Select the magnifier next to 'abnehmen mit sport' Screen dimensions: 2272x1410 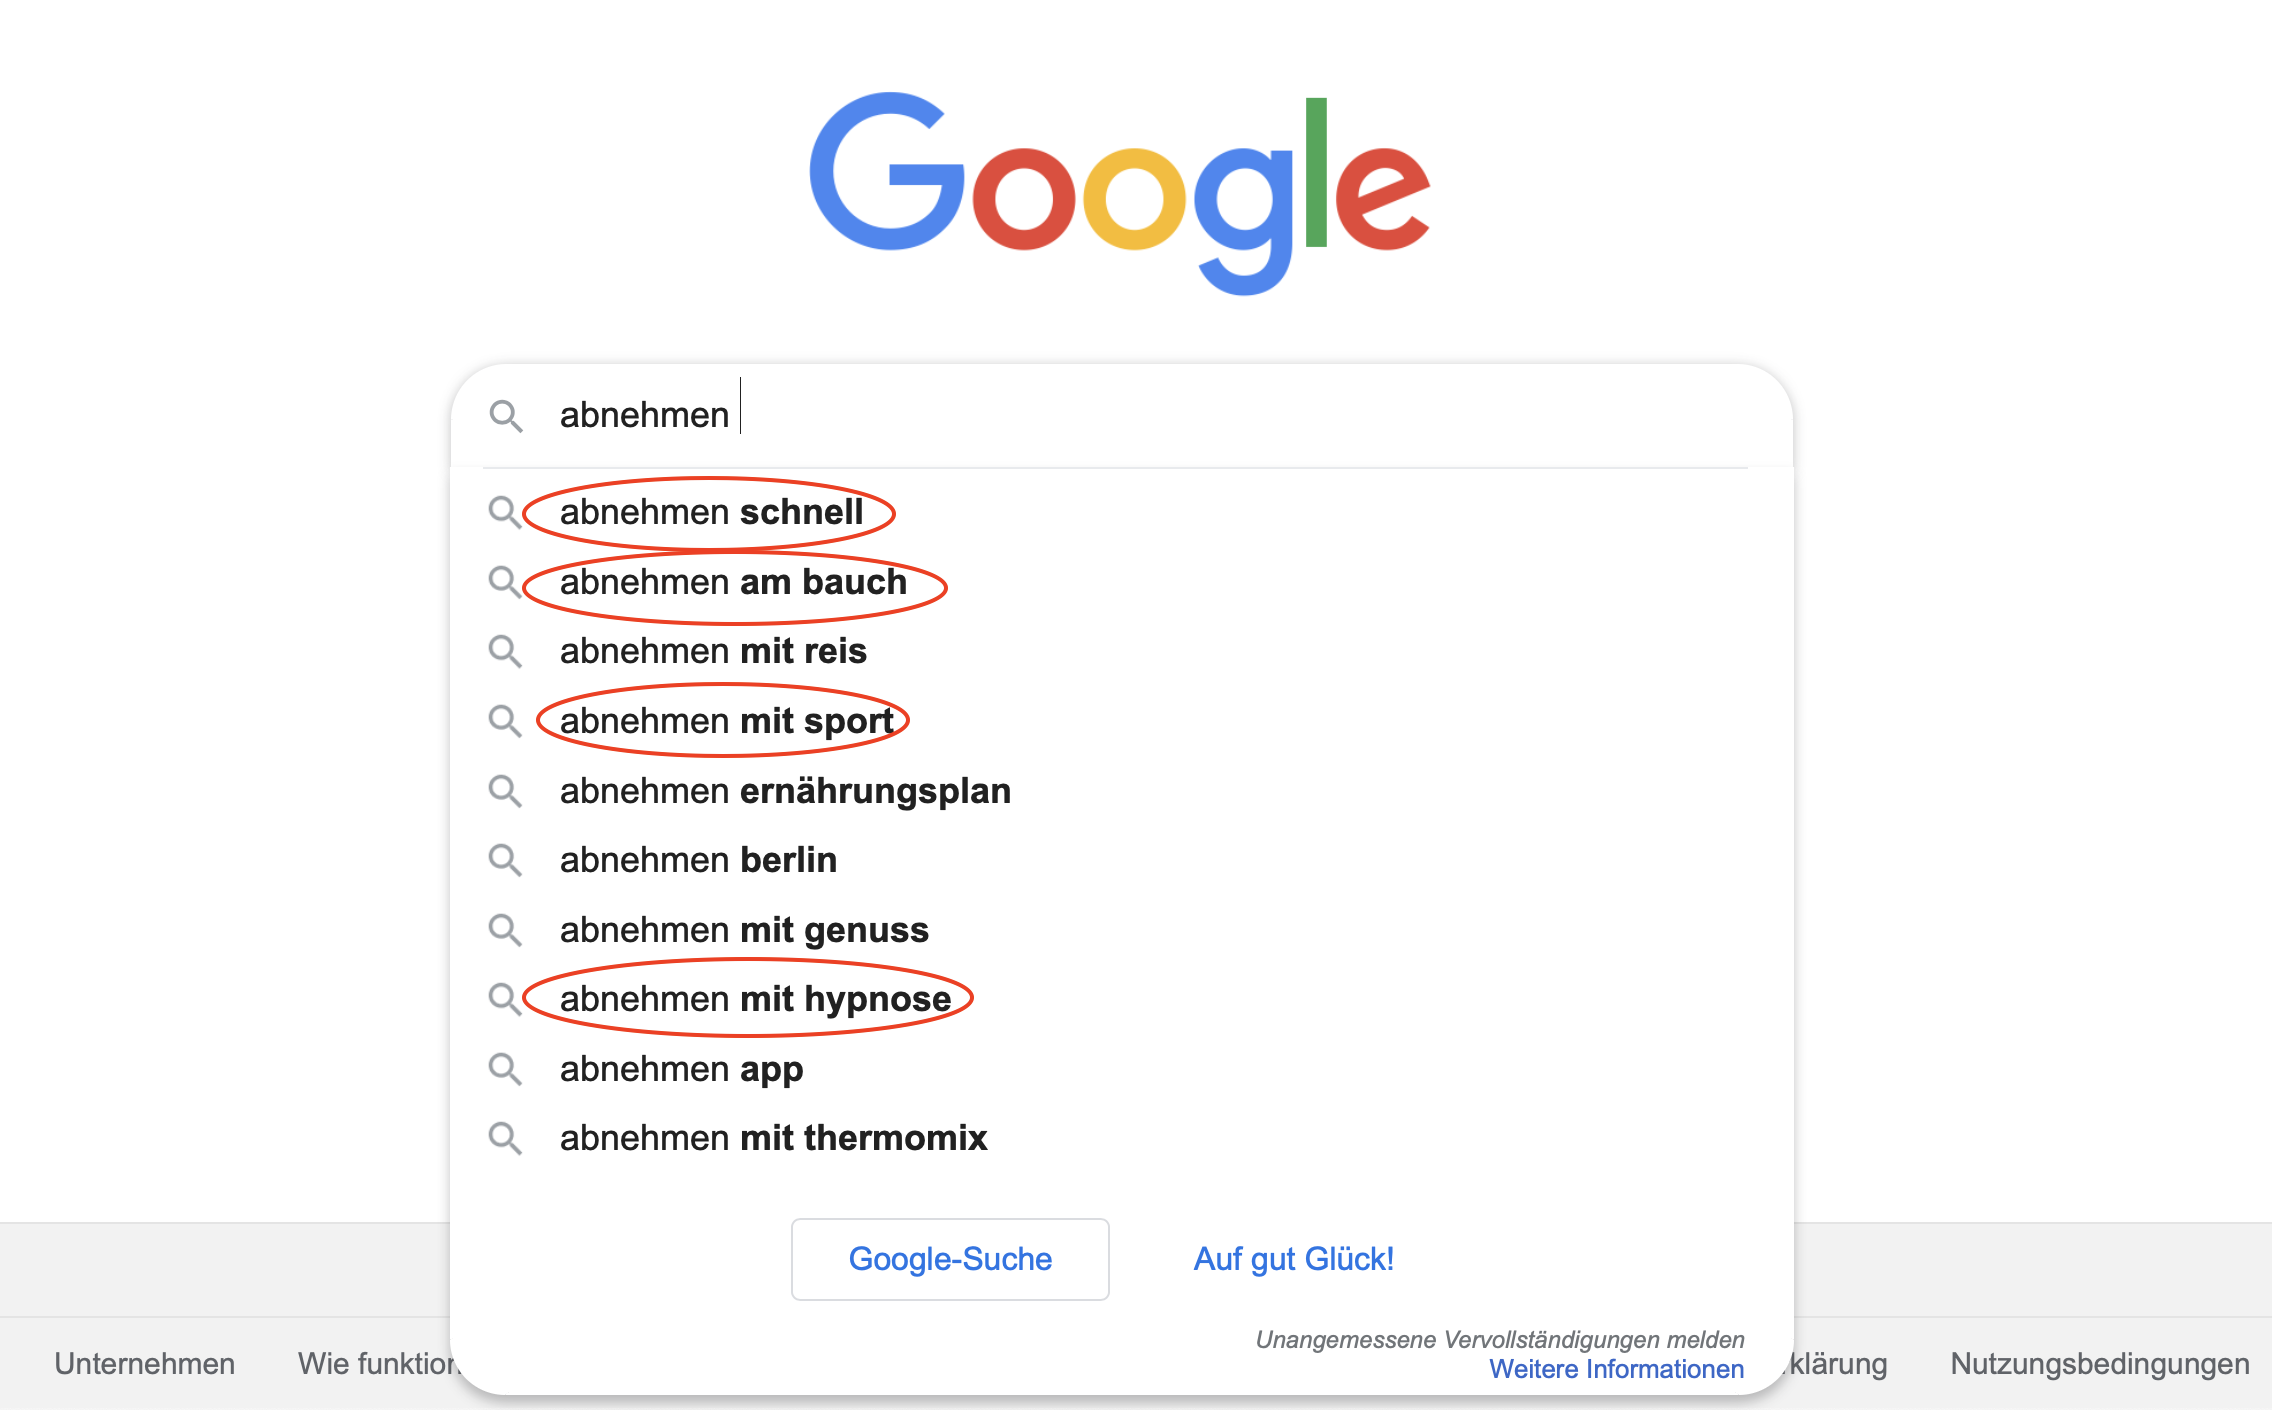pos(506,721)
